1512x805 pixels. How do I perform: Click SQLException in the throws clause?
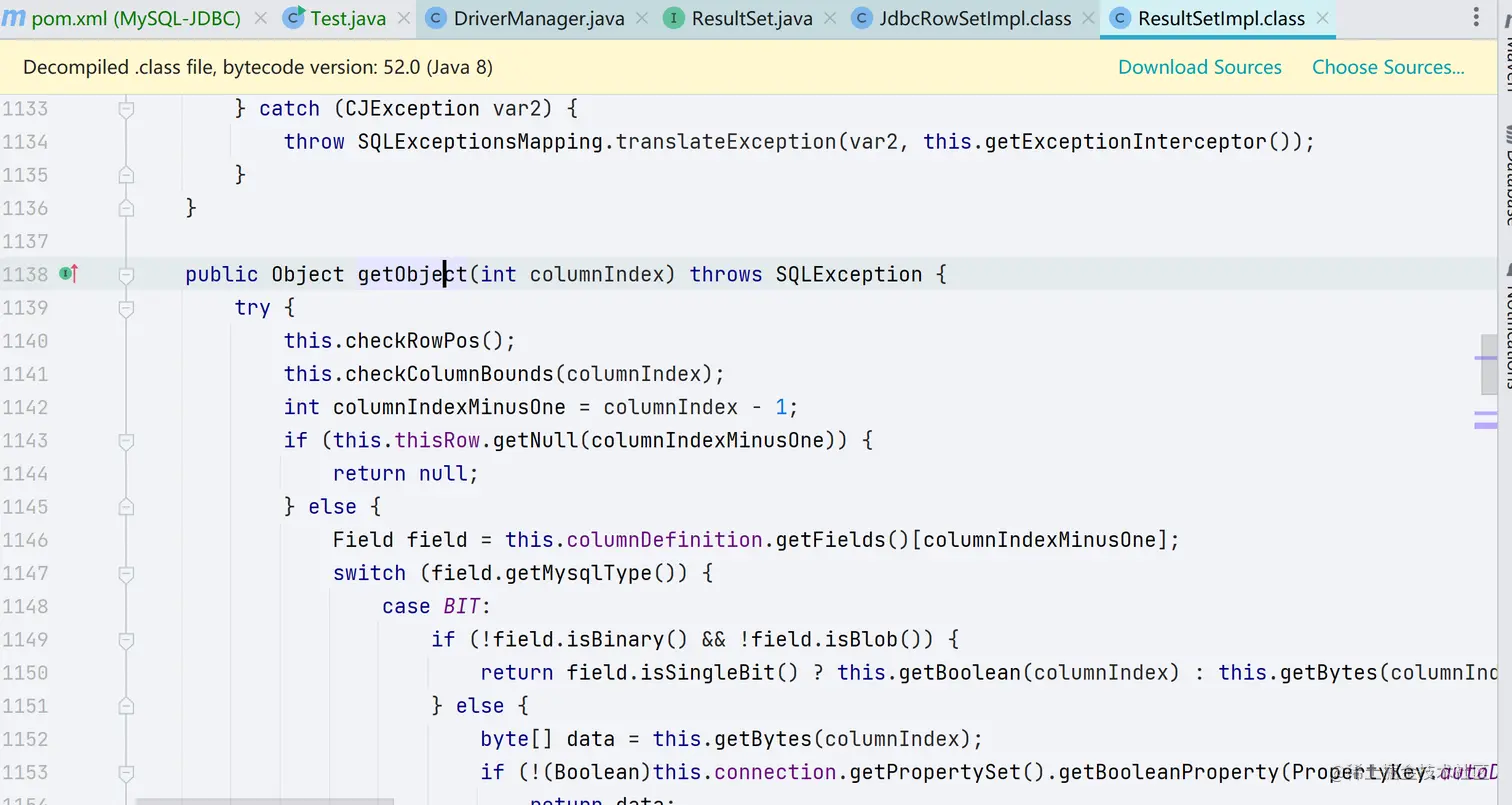(849, 273)
